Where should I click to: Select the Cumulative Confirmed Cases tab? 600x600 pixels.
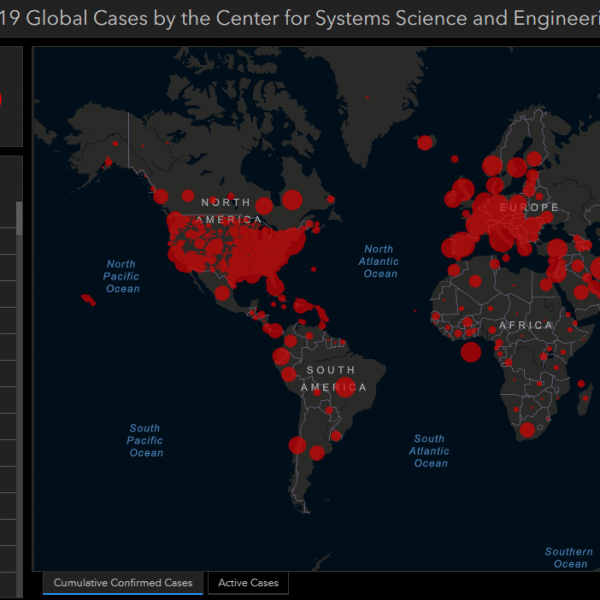tap(123, 583)
